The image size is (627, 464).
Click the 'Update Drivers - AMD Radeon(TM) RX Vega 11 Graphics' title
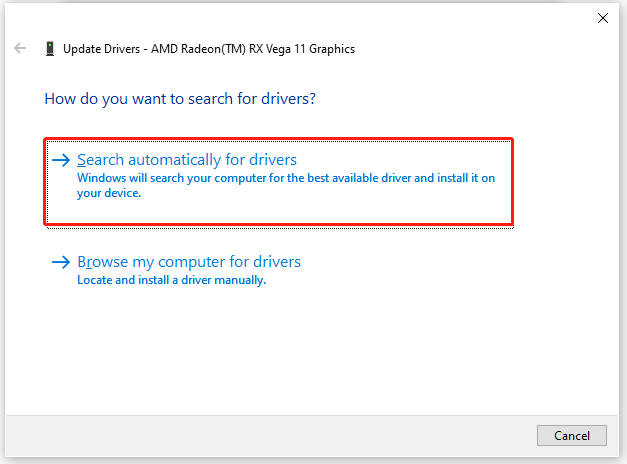[209, 49]
